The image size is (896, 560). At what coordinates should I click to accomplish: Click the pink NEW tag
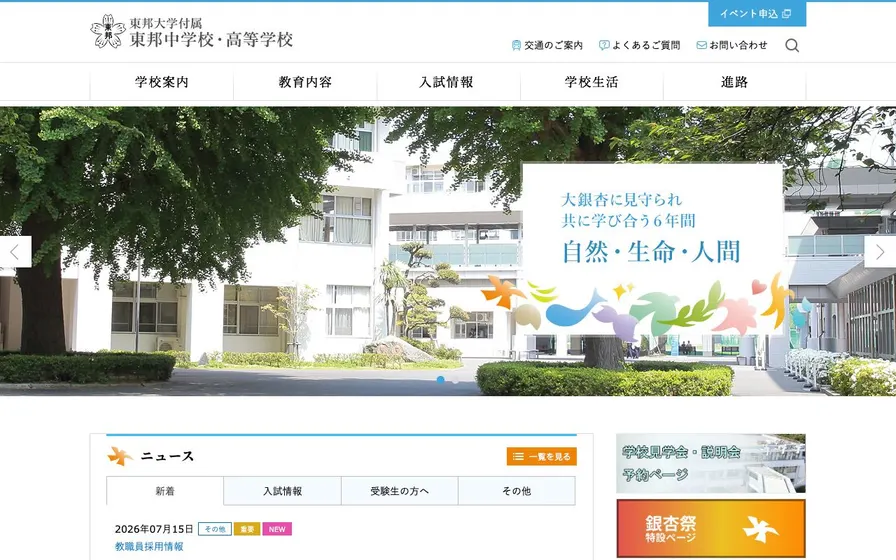pyautogui.click(x=277, y=529)
